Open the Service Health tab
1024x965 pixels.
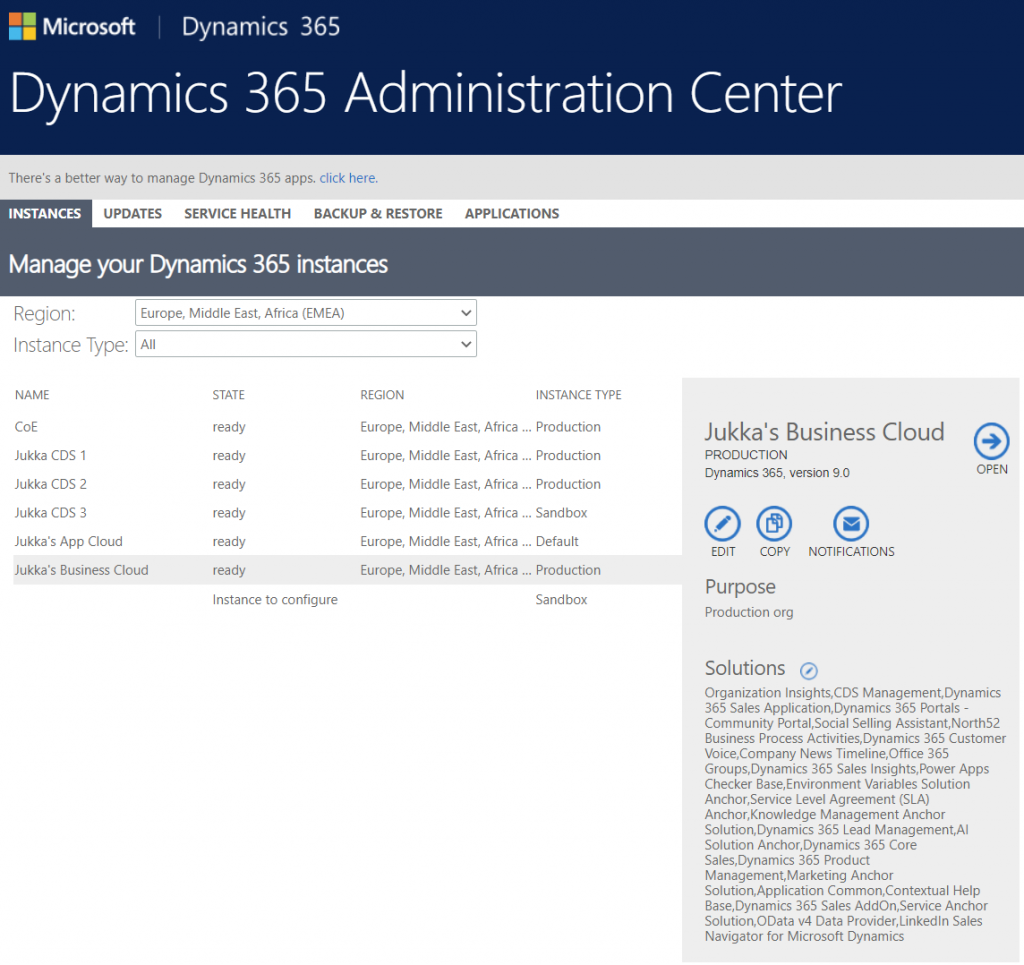coord(238,214)
